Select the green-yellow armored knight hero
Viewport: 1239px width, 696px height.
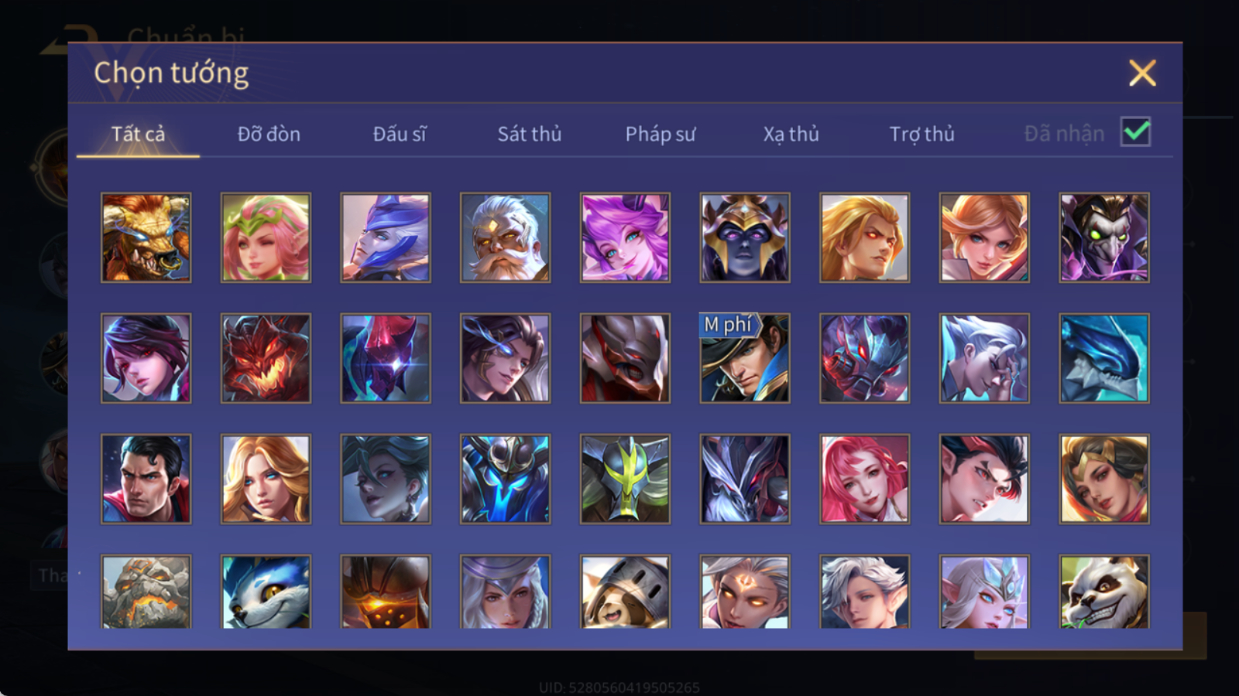click(625, 479)
